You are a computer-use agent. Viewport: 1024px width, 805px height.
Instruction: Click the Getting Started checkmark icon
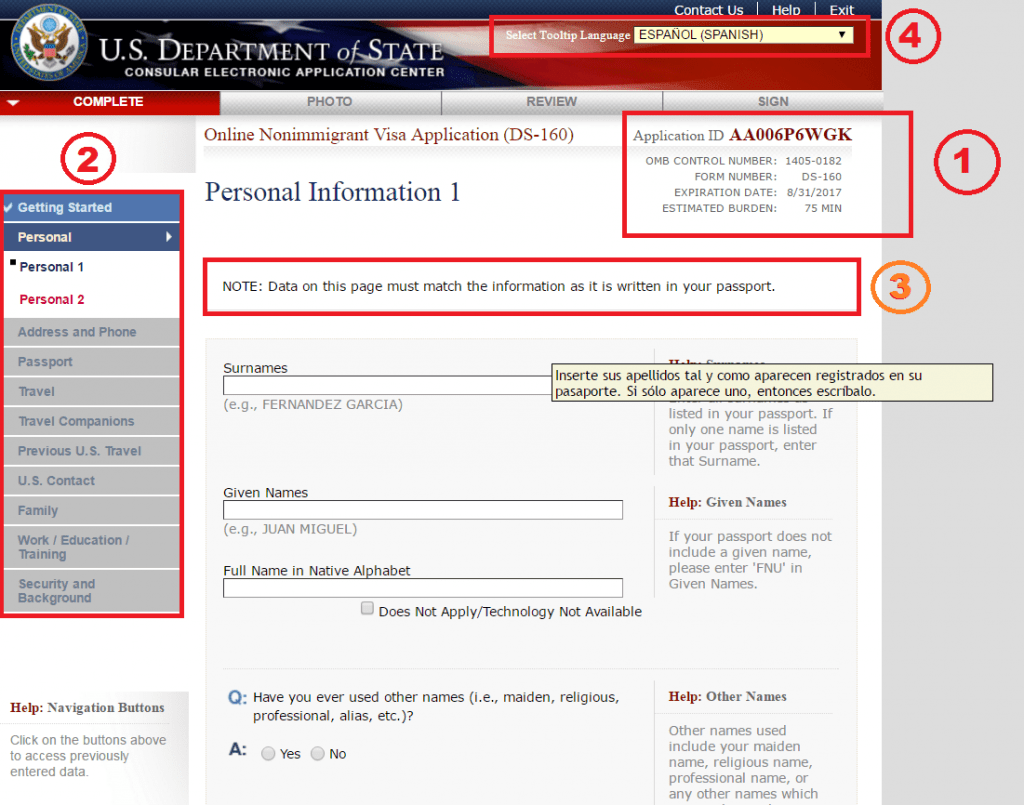tap(8, 208)
